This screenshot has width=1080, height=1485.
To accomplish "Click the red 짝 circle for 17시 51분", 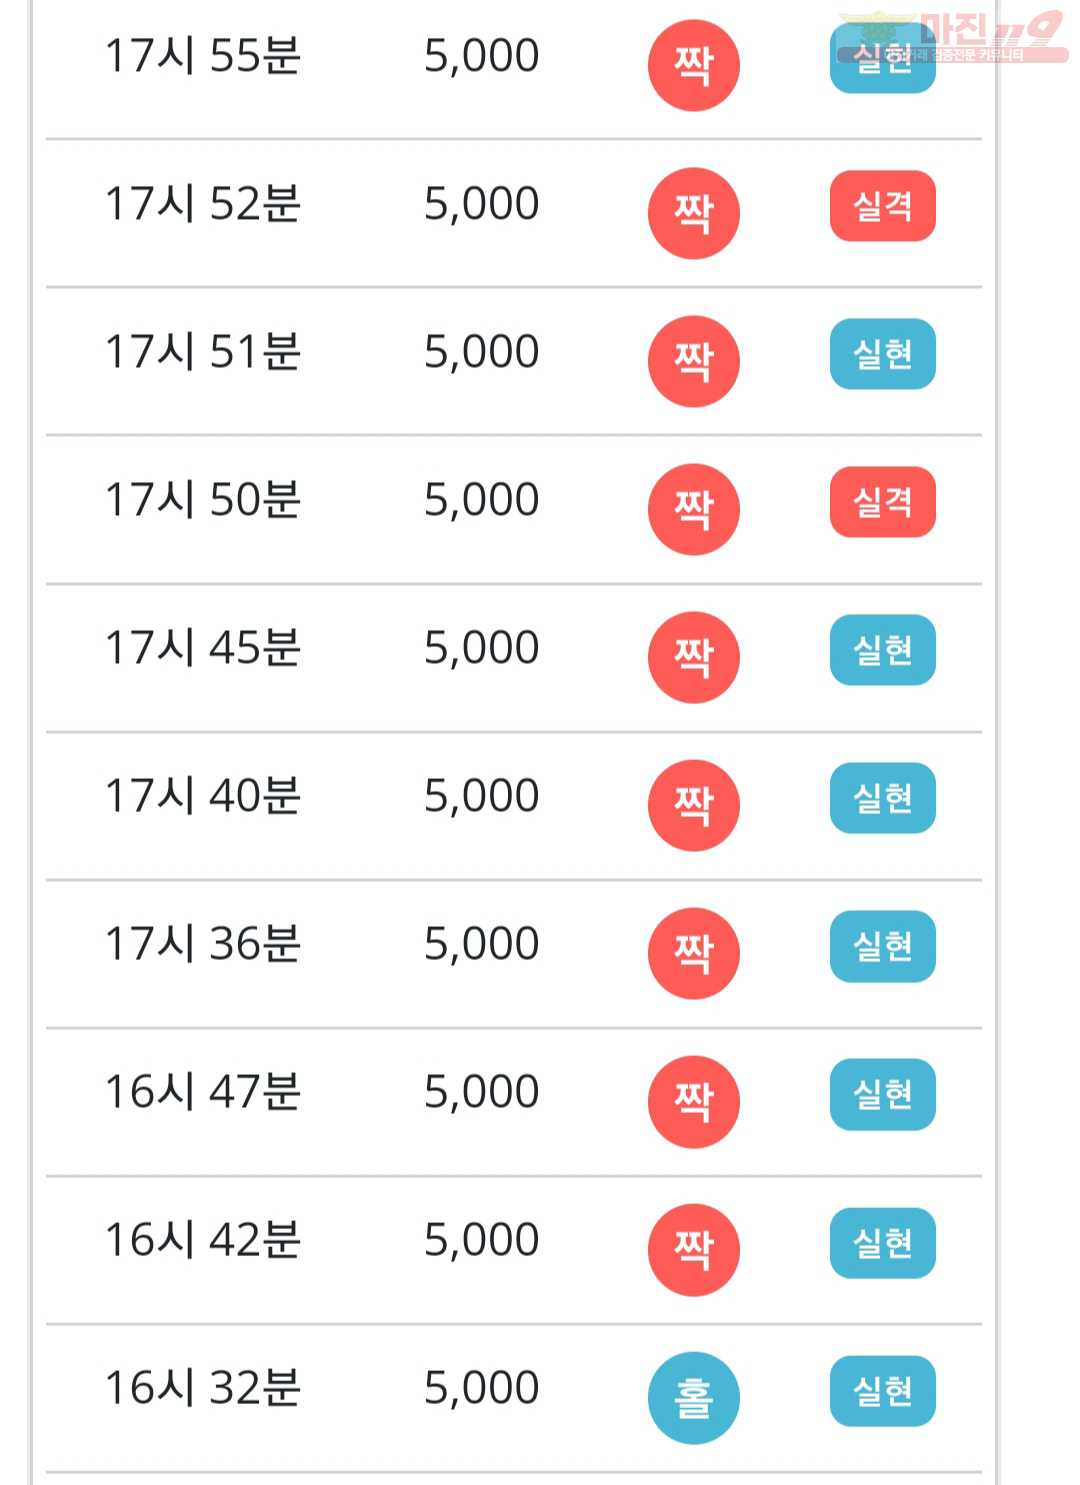I will click(x=693, y=361).
